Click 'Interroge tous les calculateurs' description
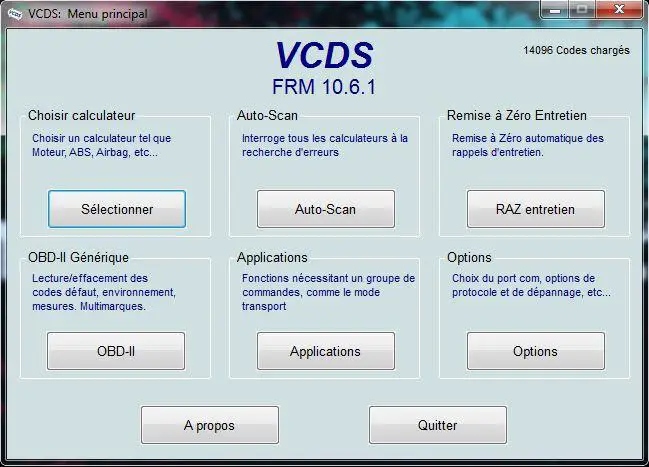Image resolution: width=649 pixels, height=467 pixels. (x=325, y=145)
